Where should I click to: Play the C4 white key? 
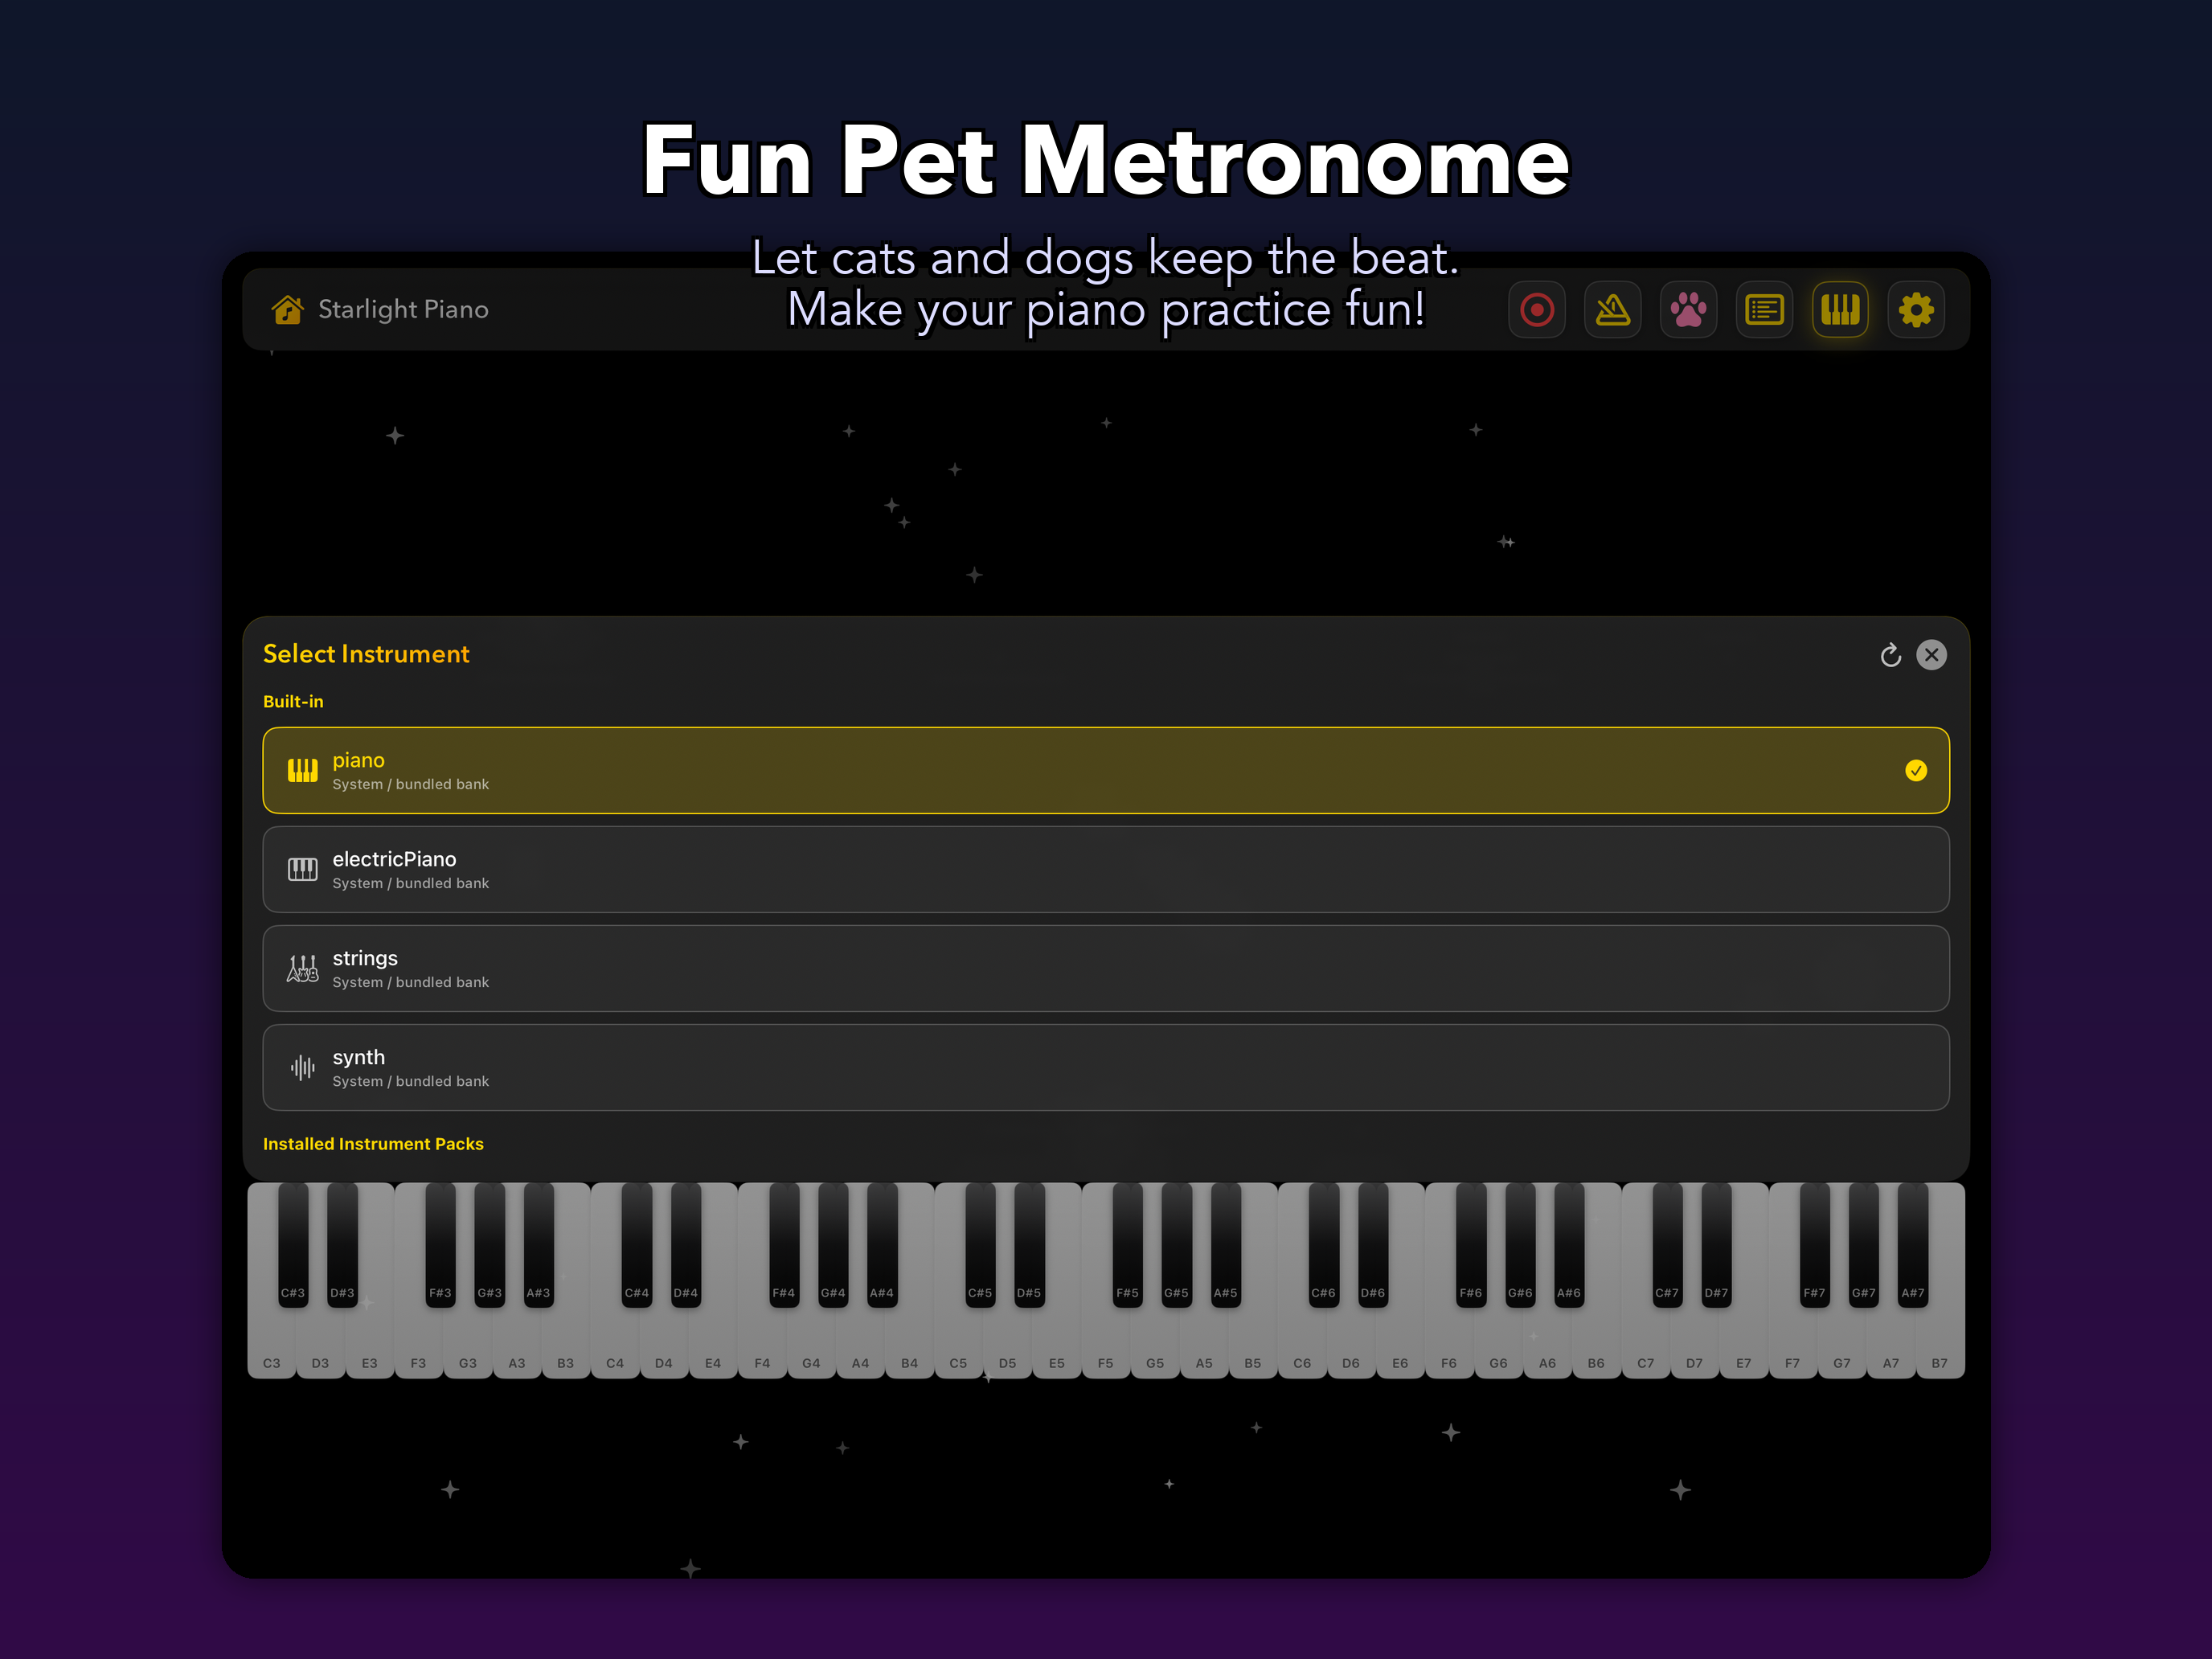[615, 1345]
